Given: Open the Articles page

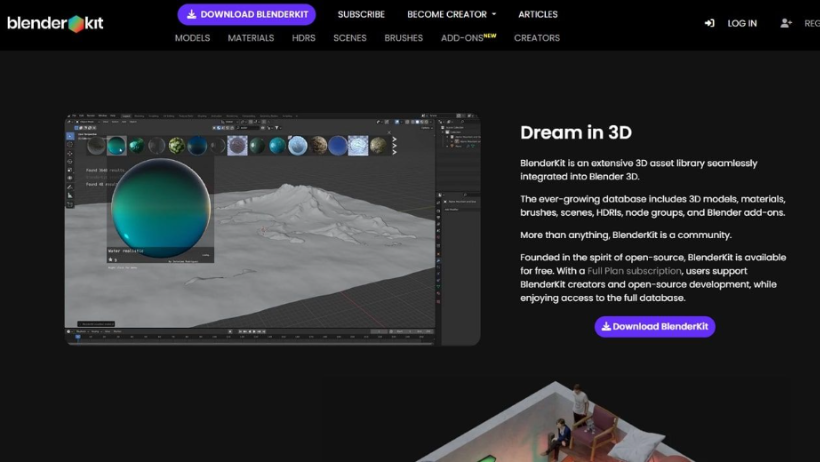Looking at the screenshot, I should tap(538, 15).
